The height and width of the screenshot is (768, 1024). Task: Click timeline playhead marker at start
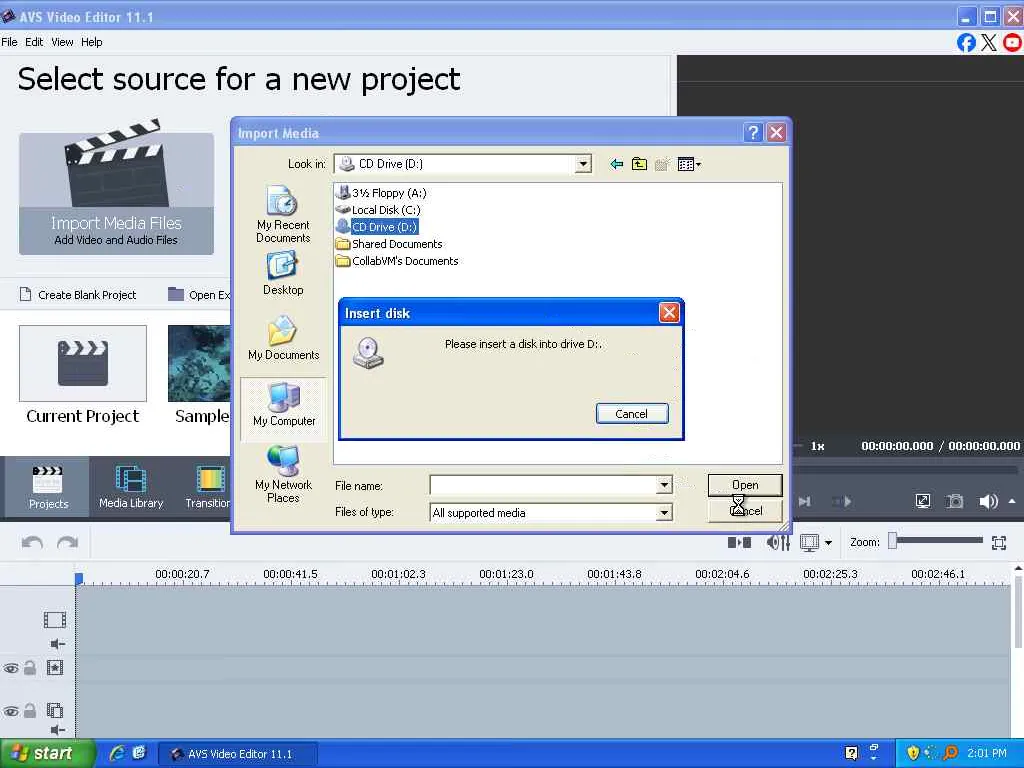click(x=79, y=579)
